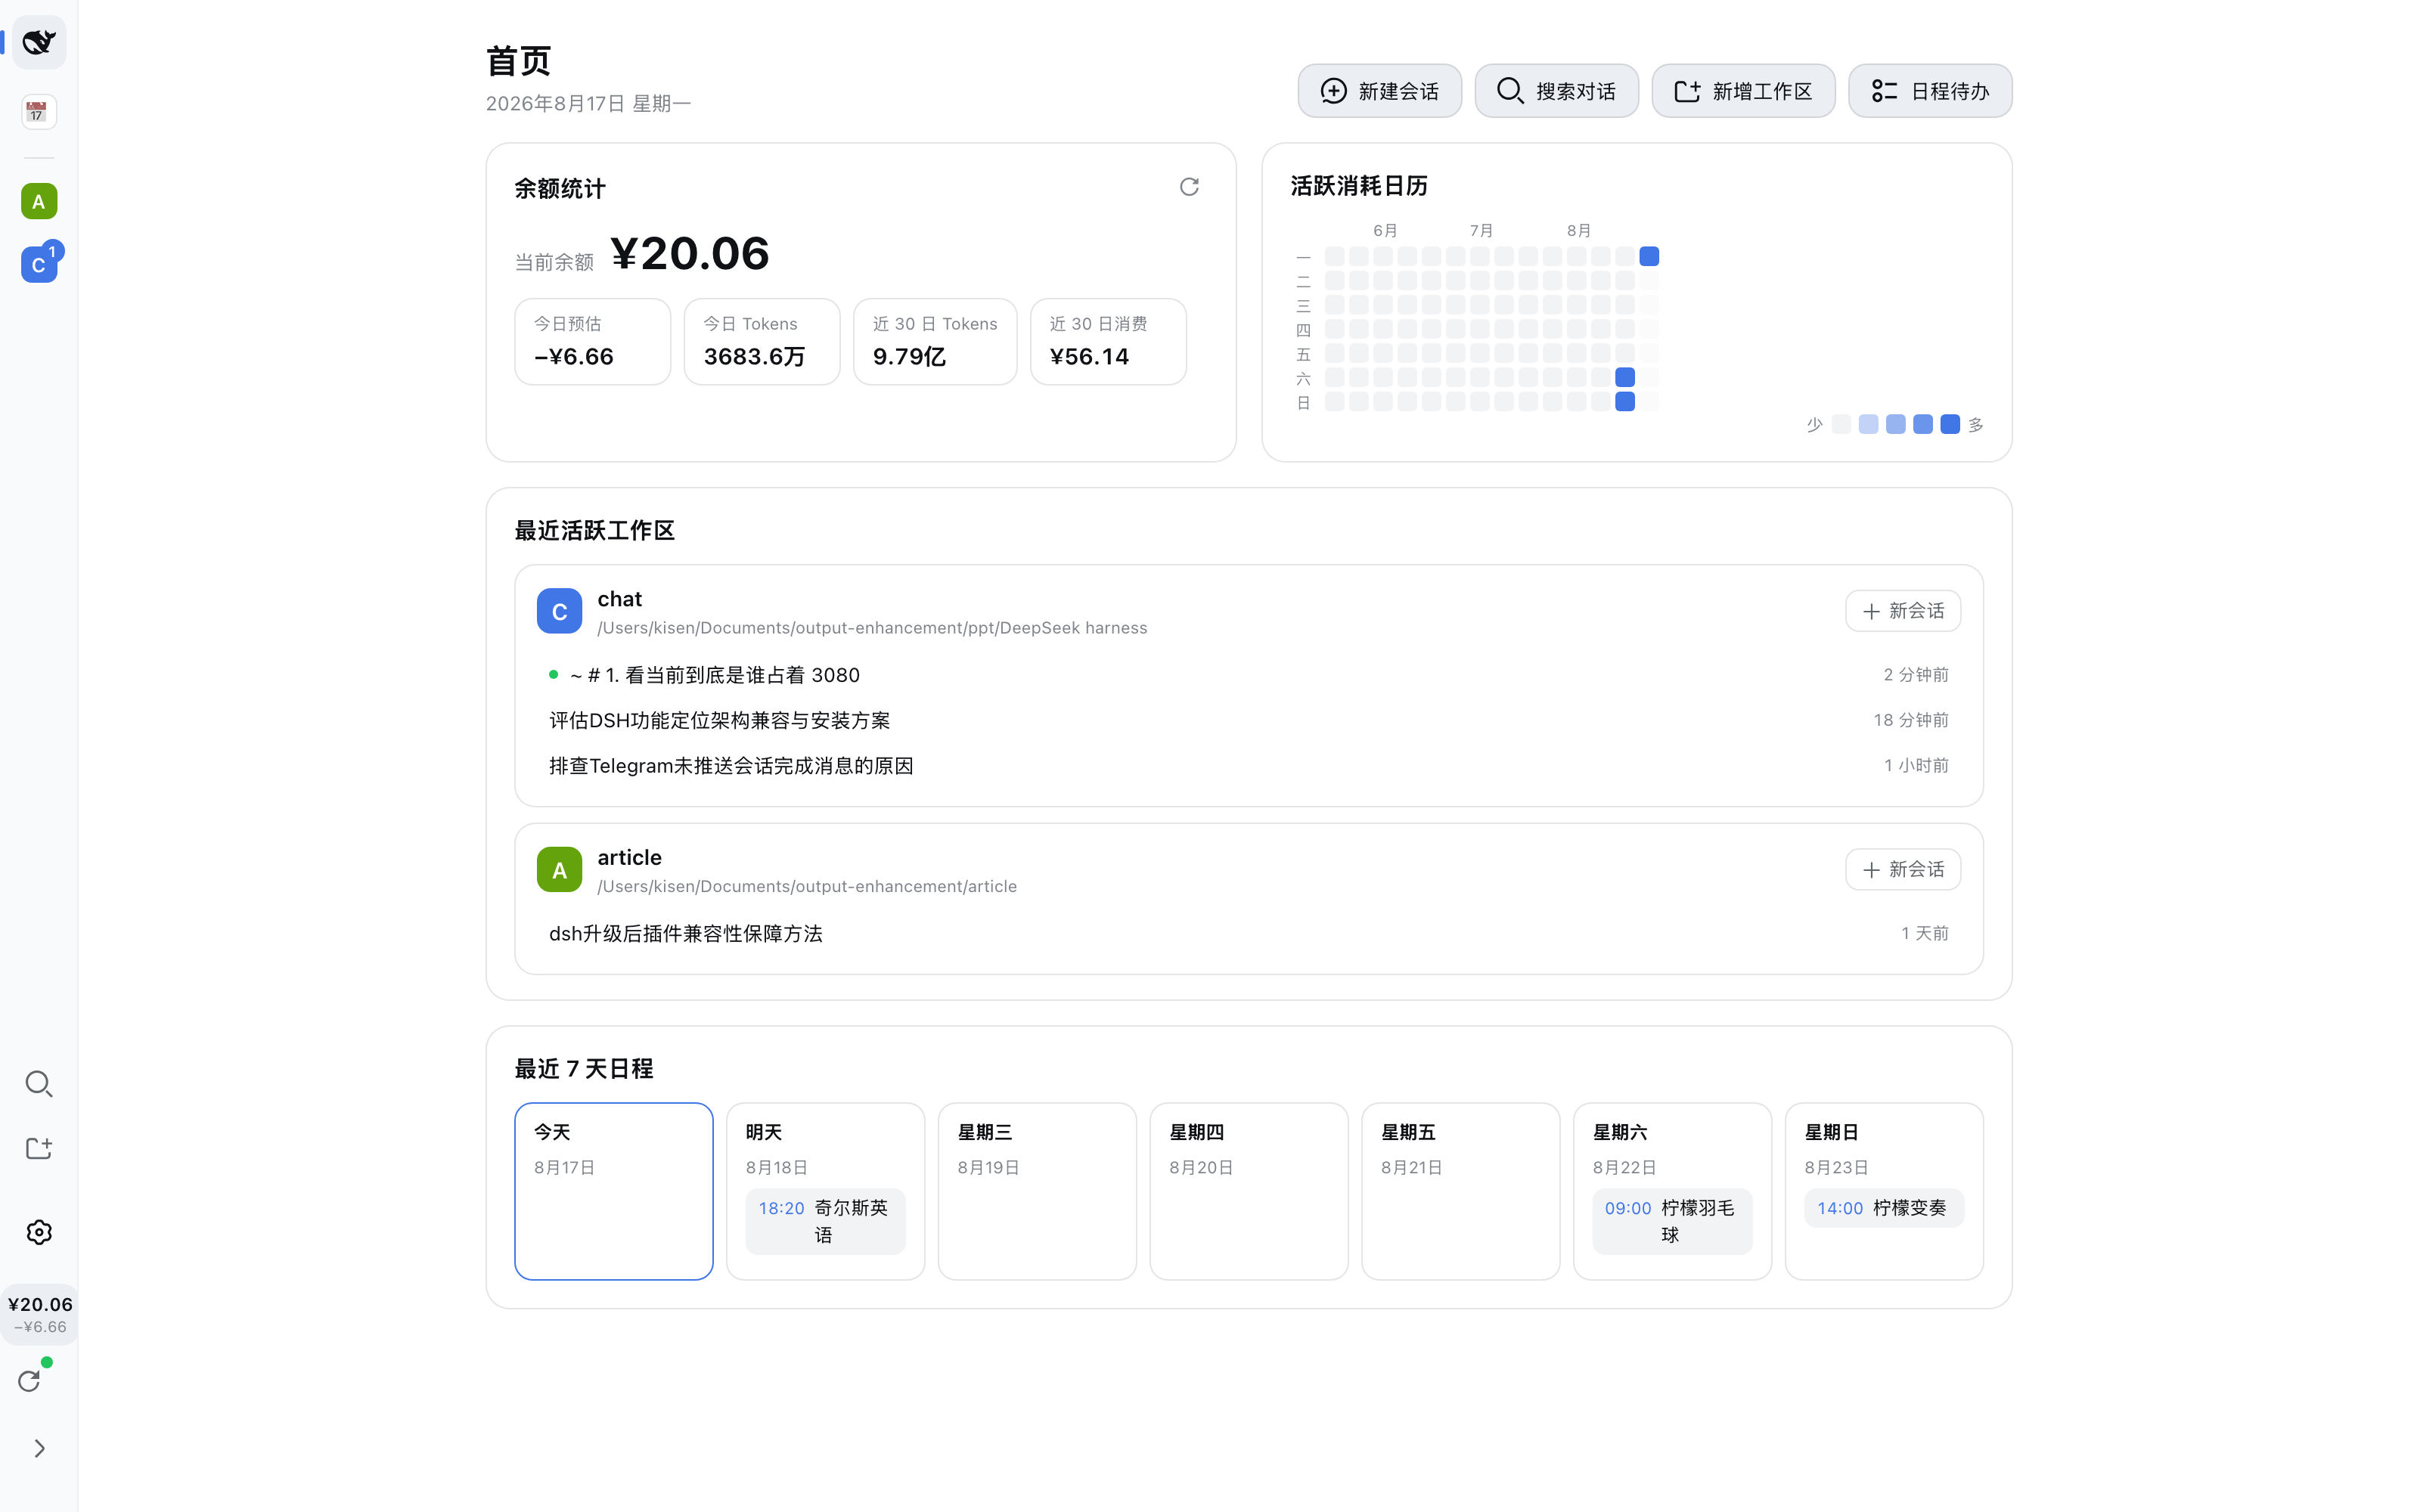Screen dimensions: 2420x1512
Task: Click the article workspace folder path
Action: pos(807,886)
